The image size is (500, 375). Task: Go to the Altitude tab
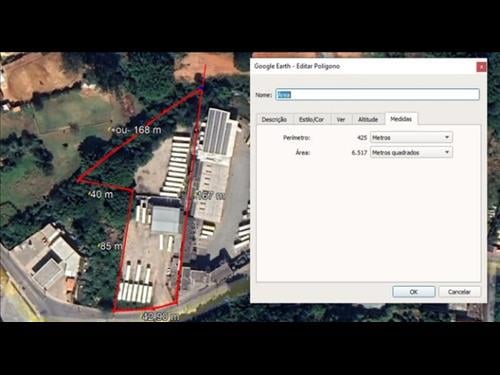pos(368,119)
